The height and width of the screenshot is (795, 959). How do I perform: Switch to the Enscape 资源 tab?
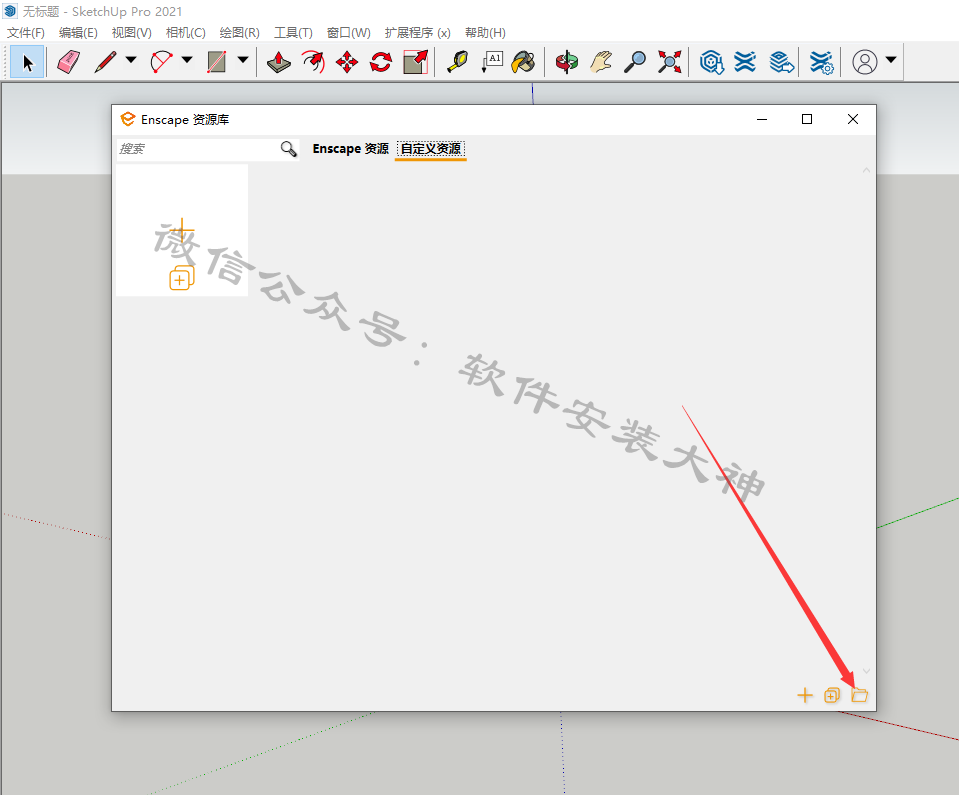[x=350, y=149]
